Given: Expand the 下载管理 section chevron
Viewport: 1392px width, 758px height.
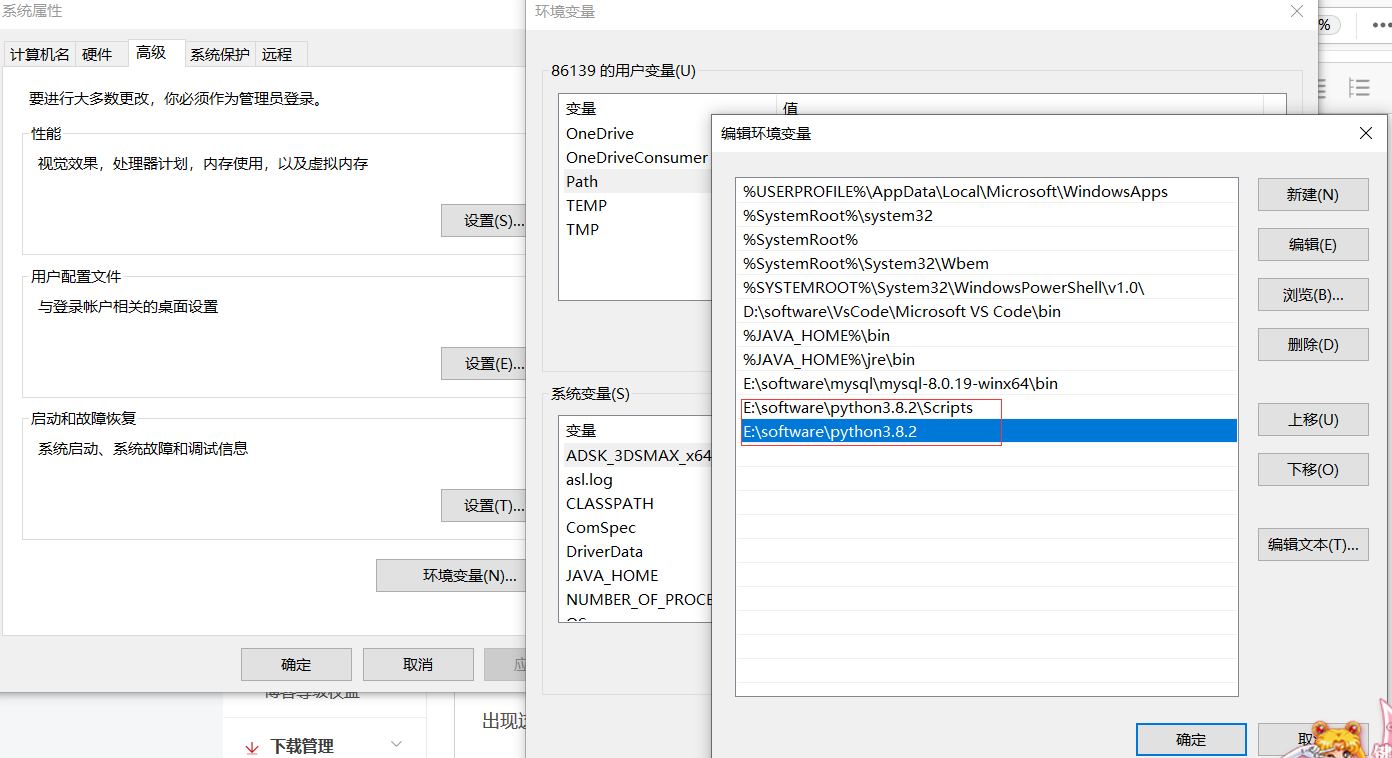Looking at the screenshot, I should 395,744.
